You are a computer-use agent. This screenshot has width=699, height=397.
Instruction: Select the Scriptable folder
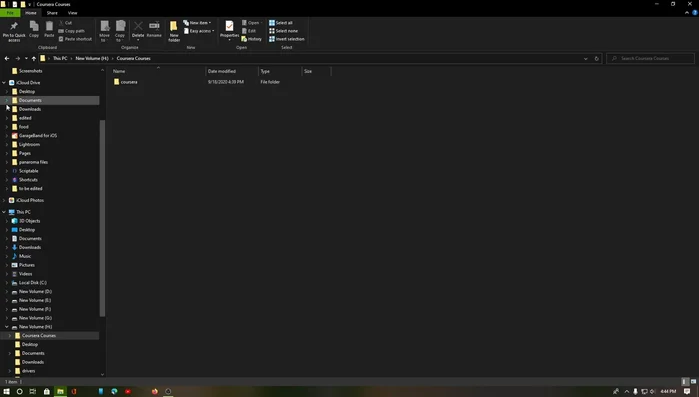29,171
